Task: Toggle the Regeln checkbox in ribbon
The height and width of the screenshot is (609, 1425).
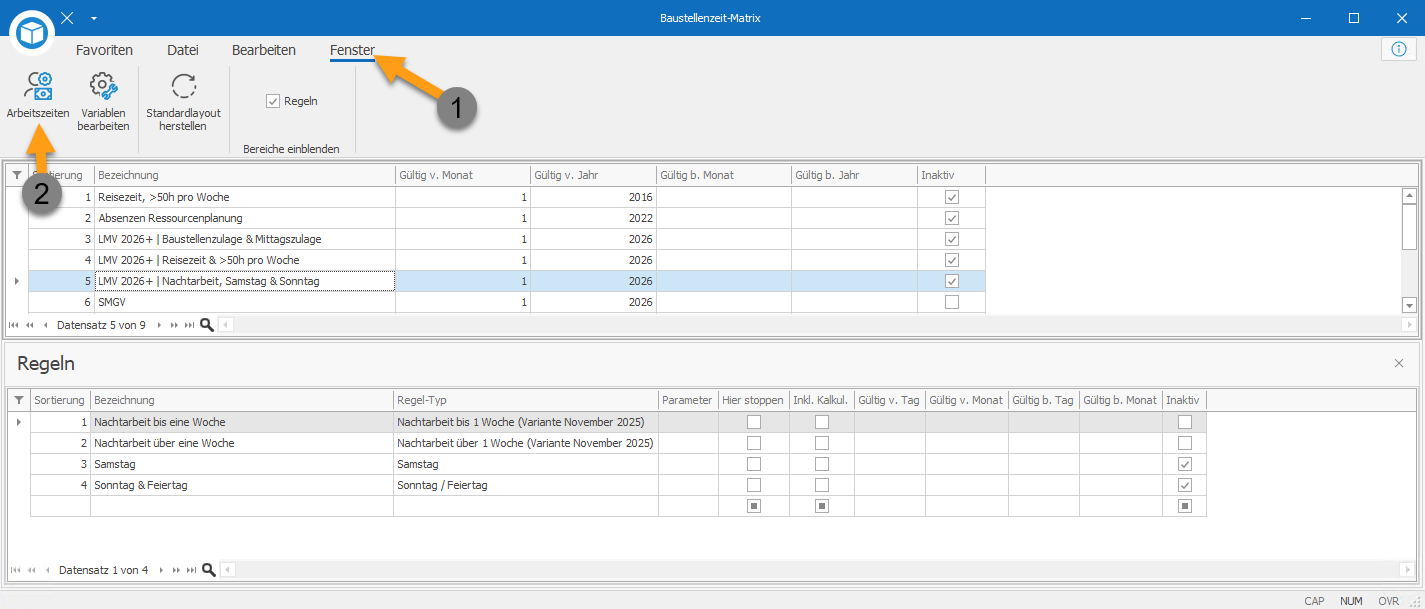Action: (273, 101)
